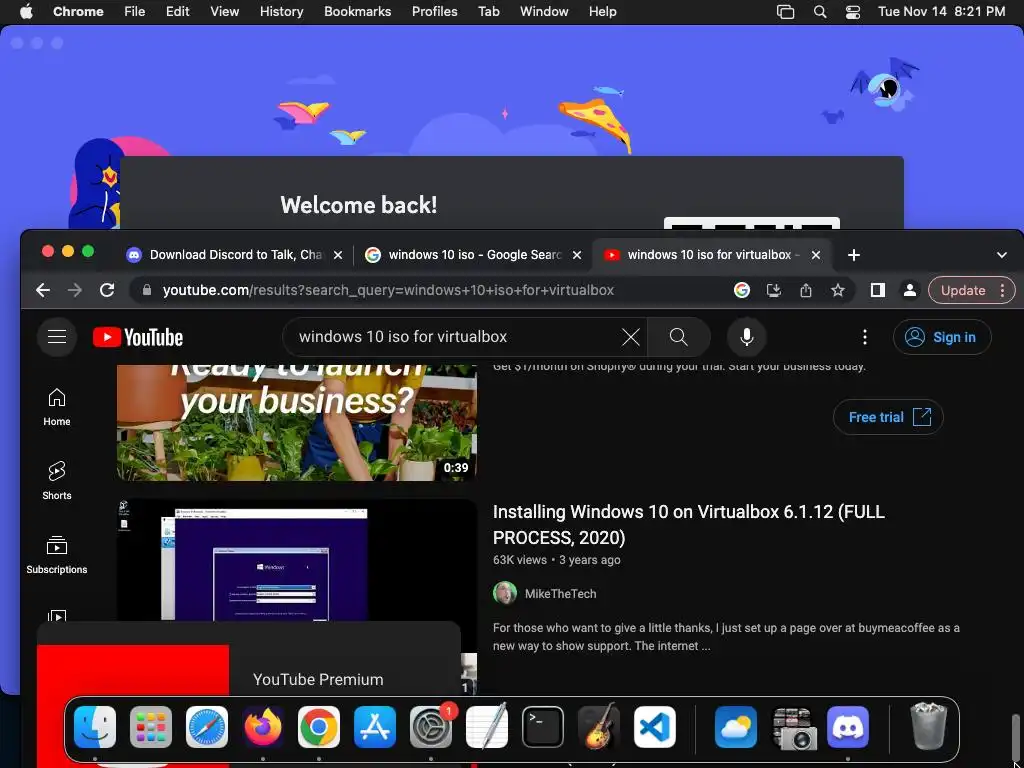The image size is (1024, 768).
Task: Open the Bookmarks menu
Action: tap(357, 12)
